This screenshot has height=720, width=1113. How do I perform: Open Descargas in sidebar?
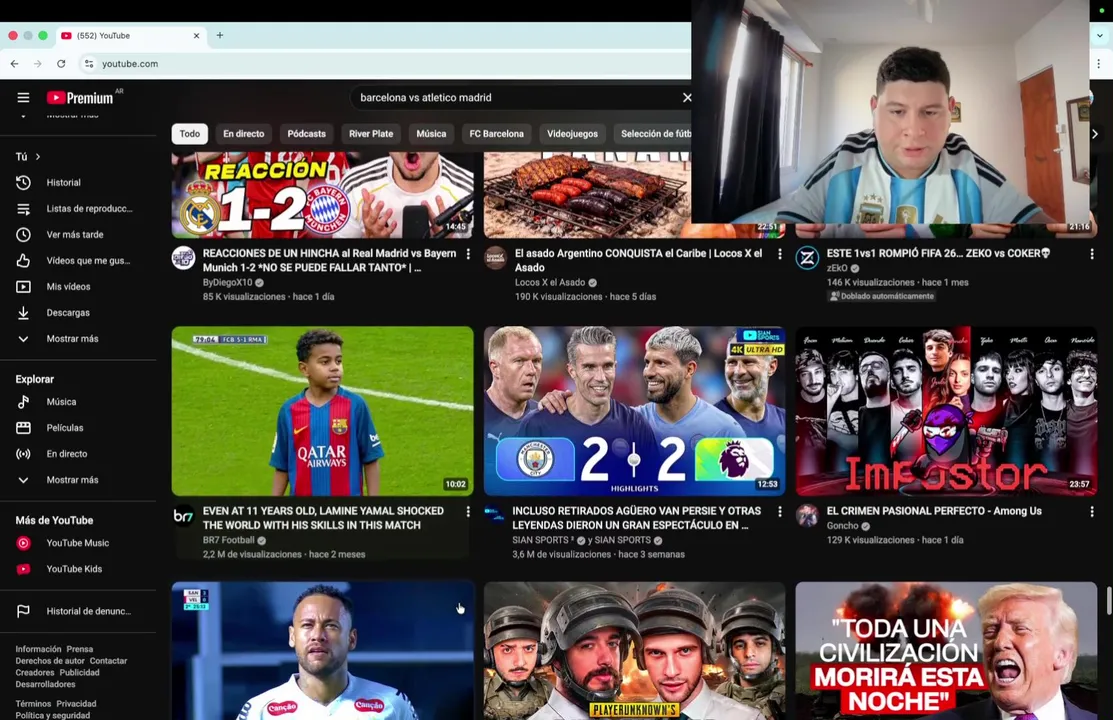click(x=78, y=312)
